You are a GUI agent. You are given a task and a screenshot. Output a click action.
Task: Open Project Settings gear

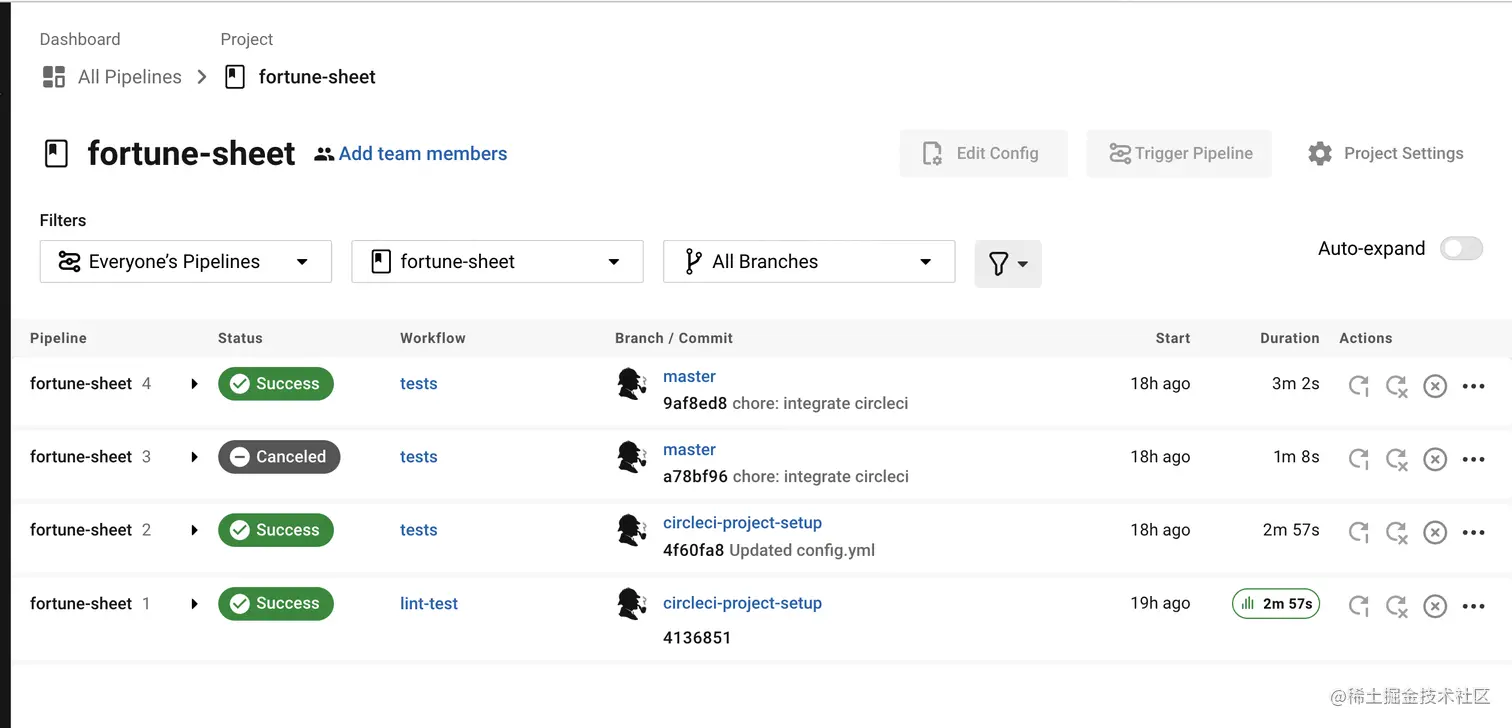tap(1320, 153)
